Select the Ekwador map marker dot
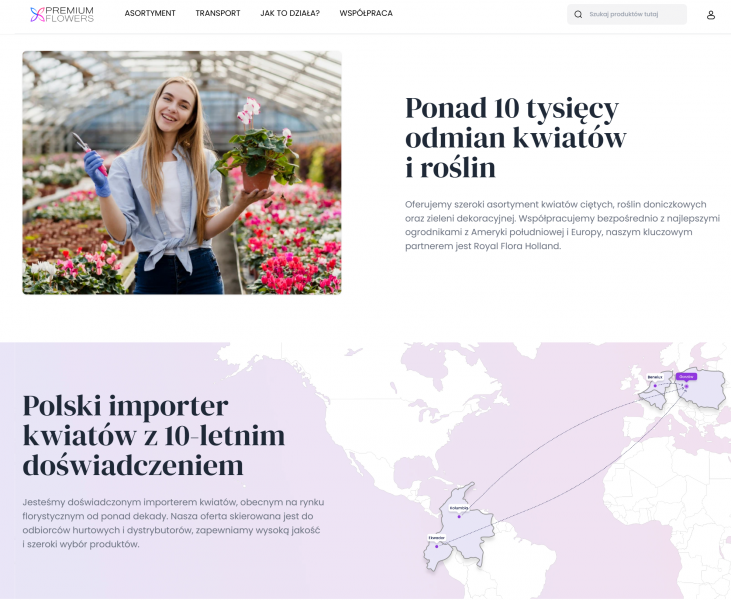Screen dimensions: 731x600 437,546
